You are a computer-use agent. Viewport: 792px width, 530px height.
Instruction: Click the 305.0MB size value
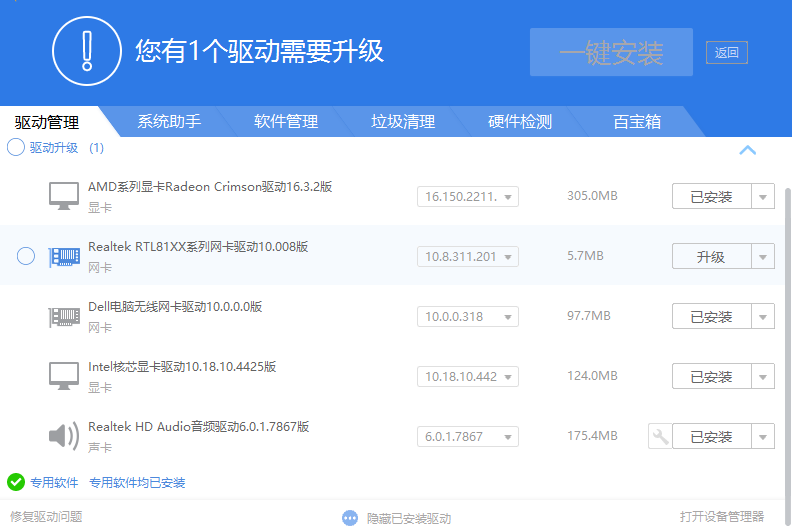592,196
